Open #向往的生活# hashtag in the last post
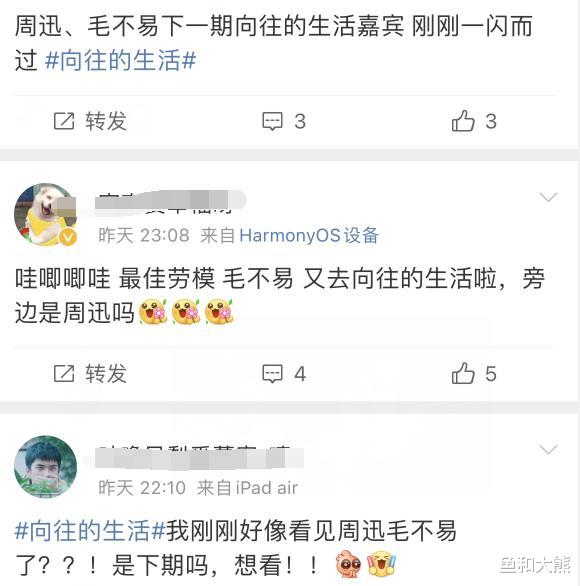580x586 pixels. click(x=90, y=531)
